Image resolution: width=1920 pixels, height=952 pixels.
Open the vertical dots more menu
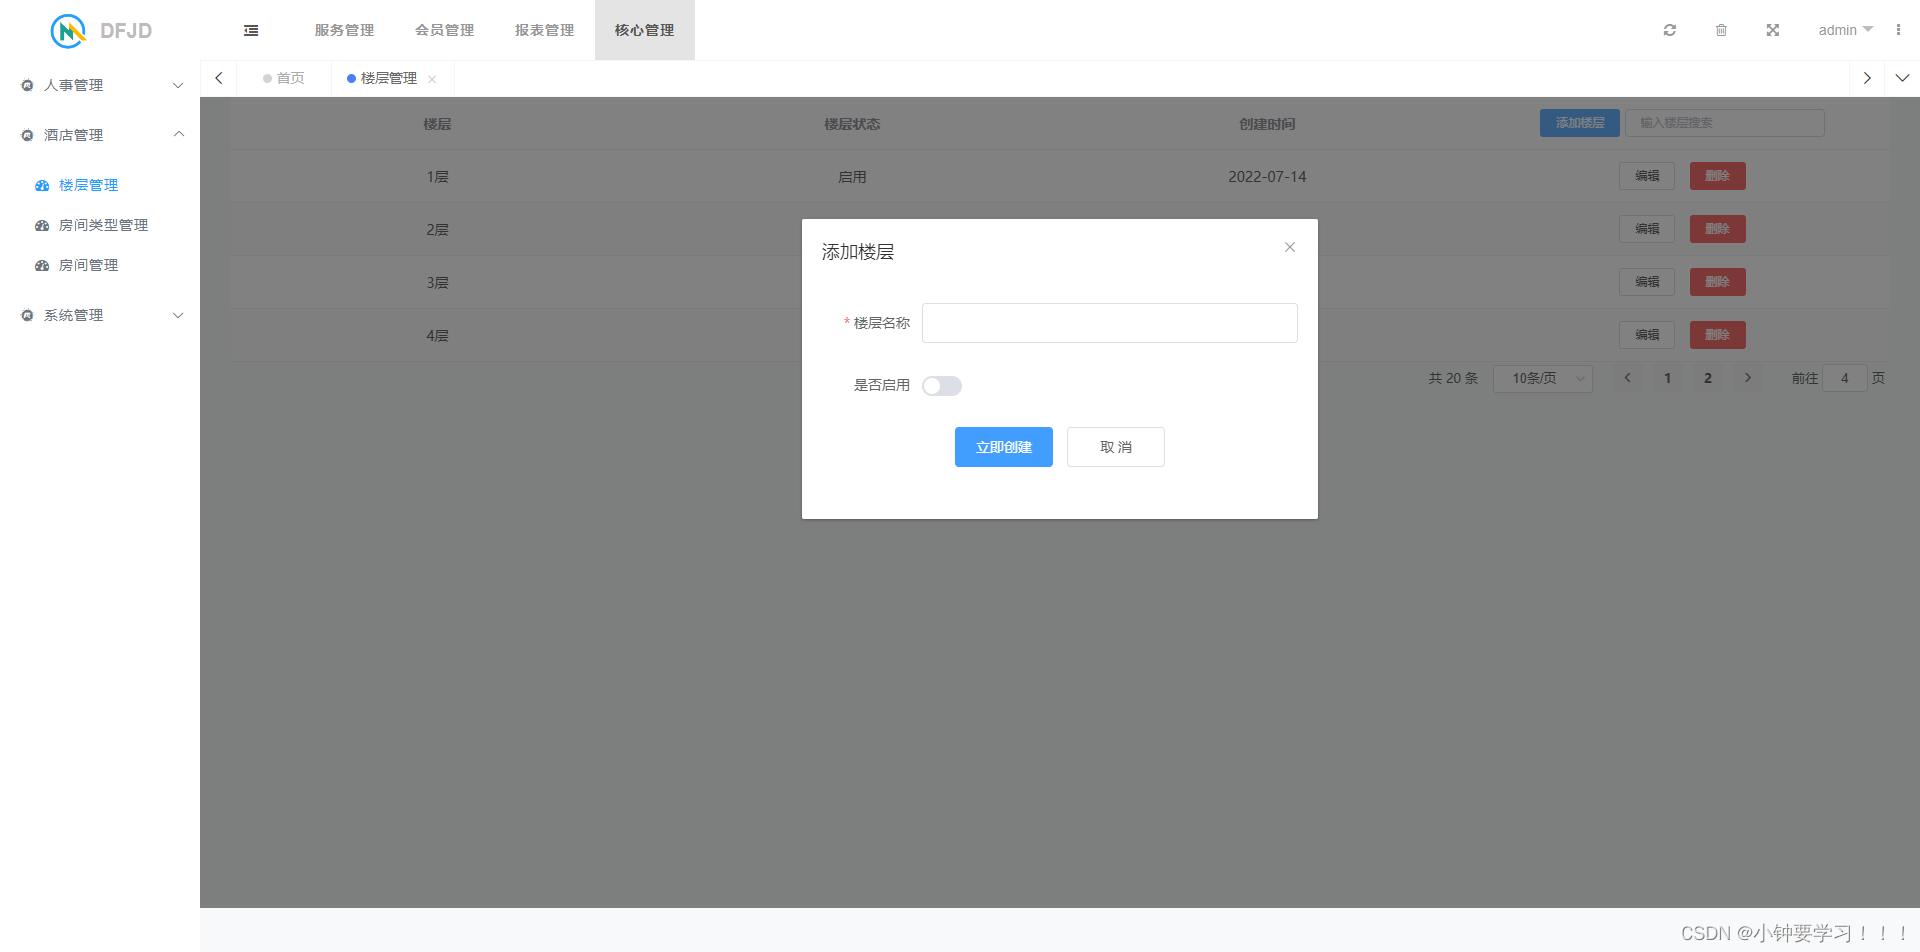[1898, 30]
